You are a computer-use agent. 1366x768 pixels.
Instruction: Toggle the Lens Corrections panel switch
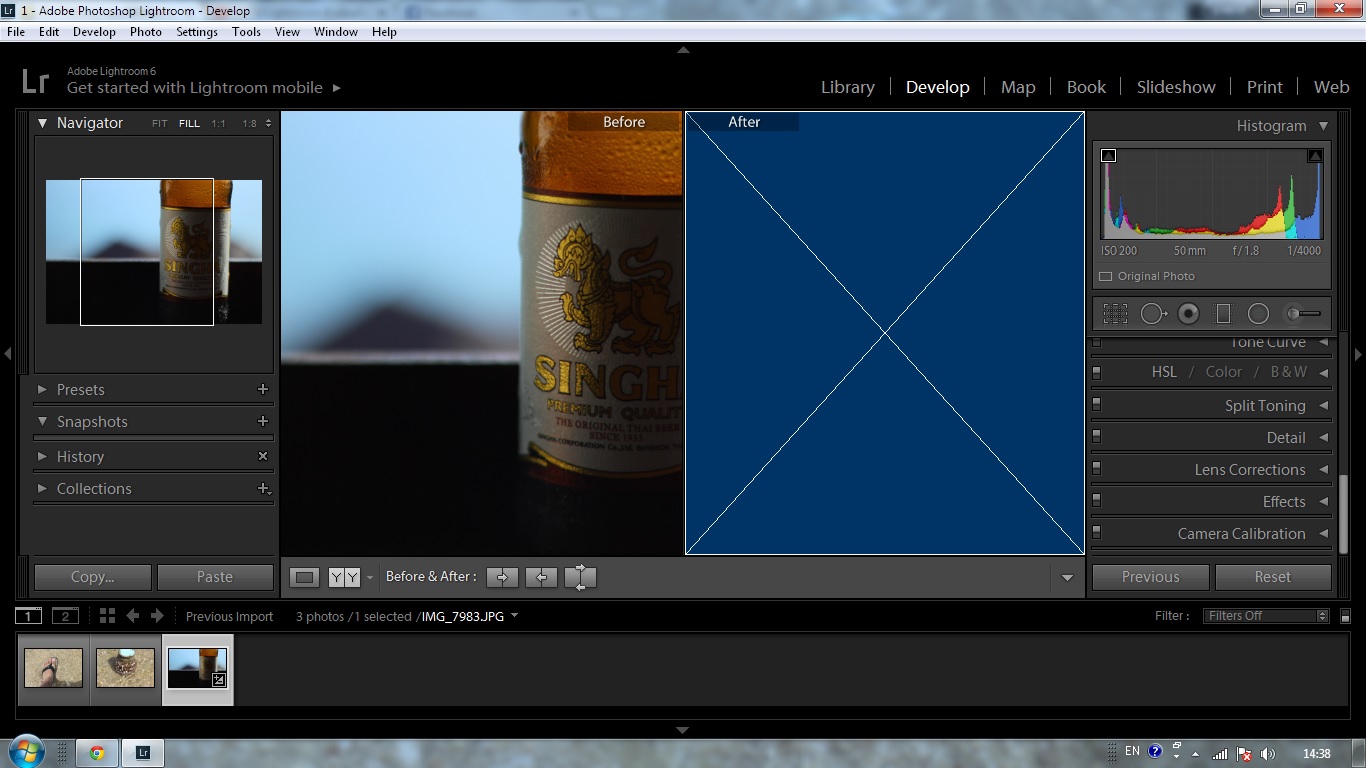click(x=1097, y=469)
